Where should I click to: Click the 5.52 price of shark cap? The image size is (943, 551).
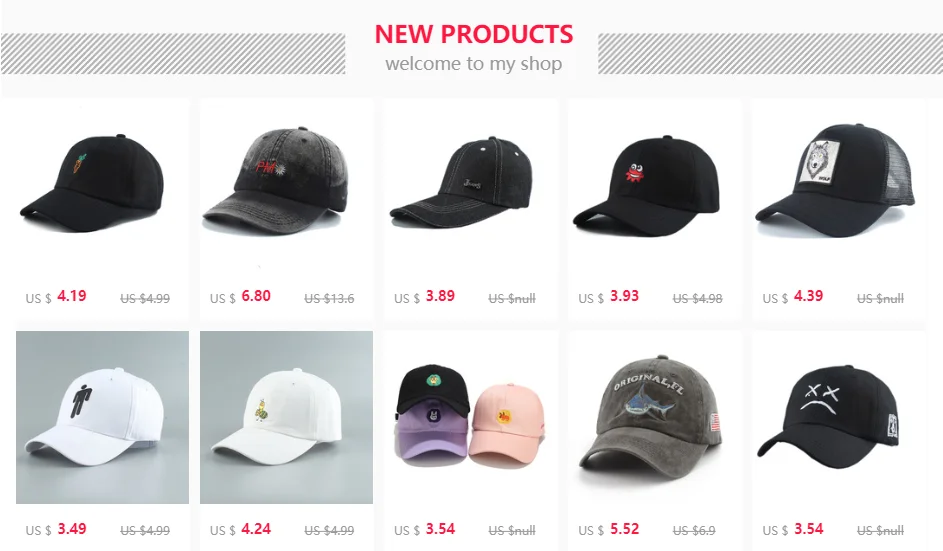pos(624,529)
